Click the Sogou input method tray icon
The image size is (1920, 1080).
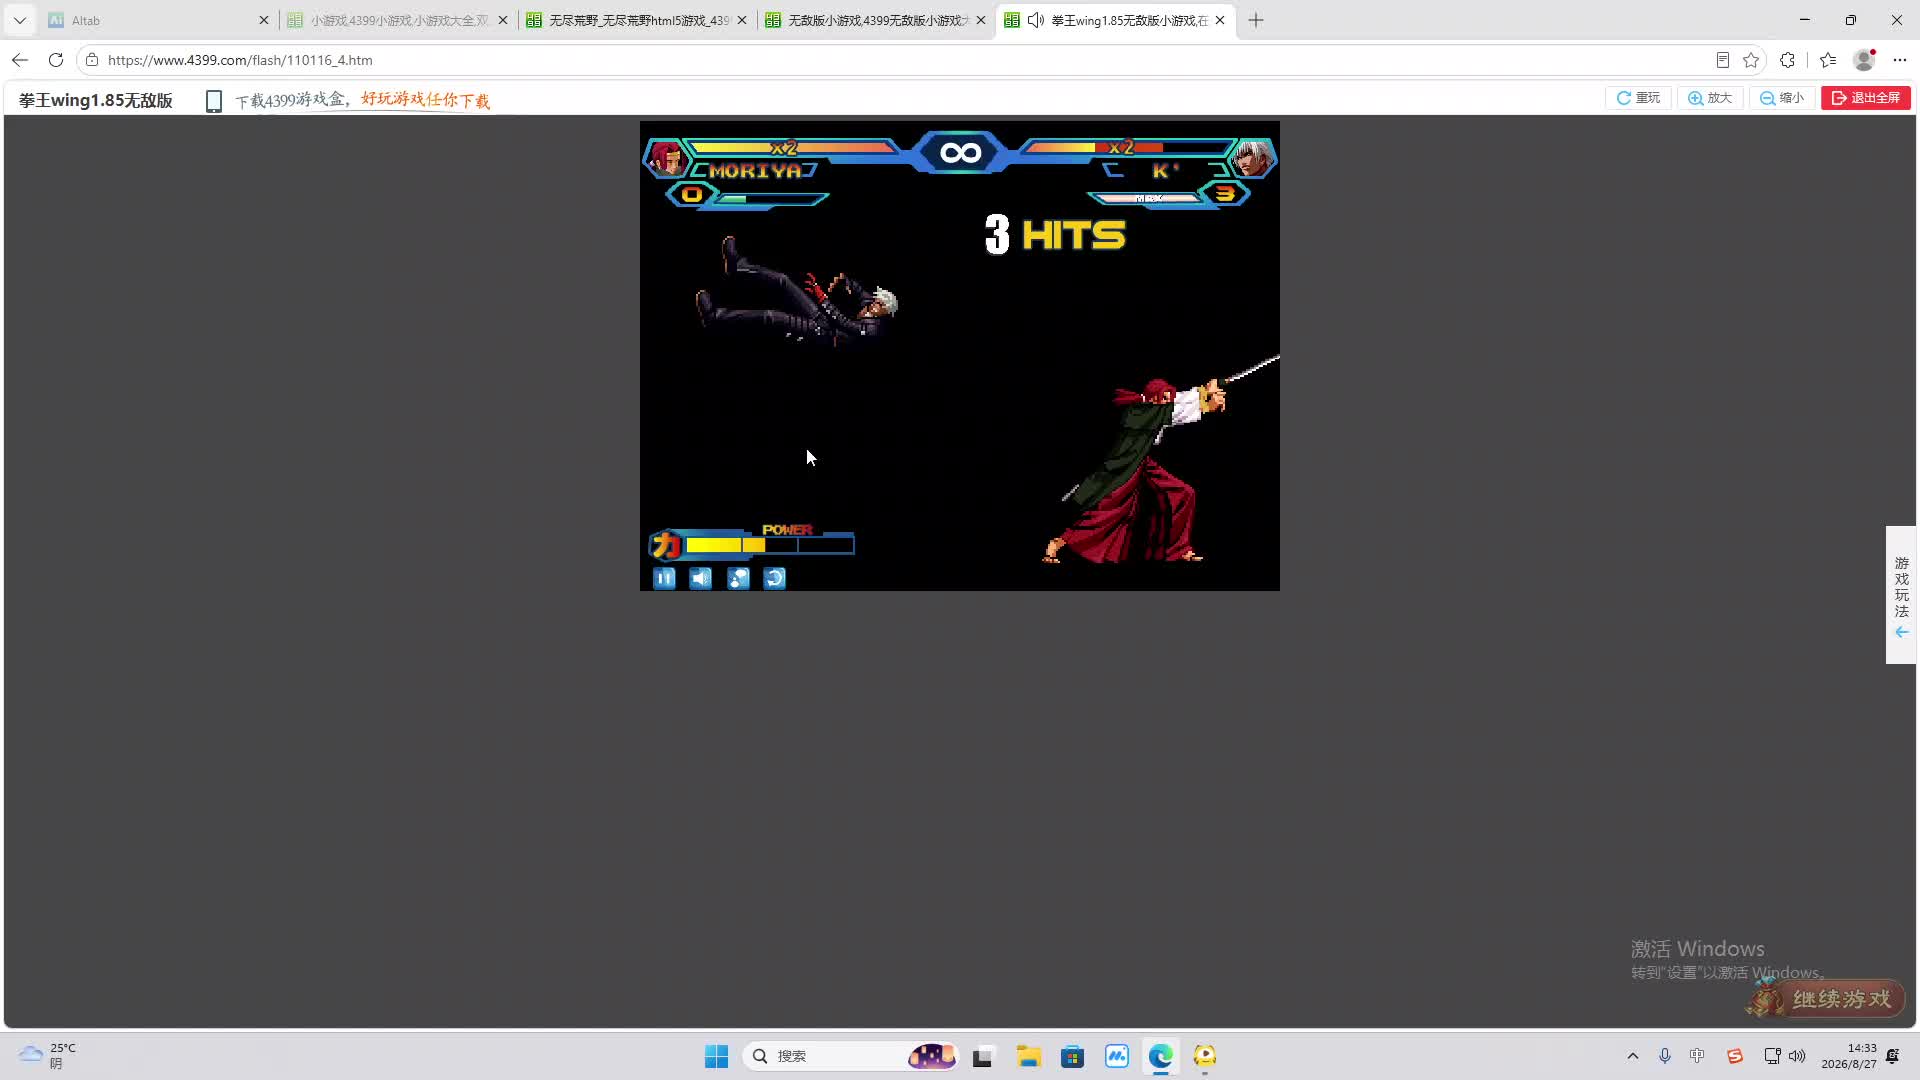point(1735,1056)
